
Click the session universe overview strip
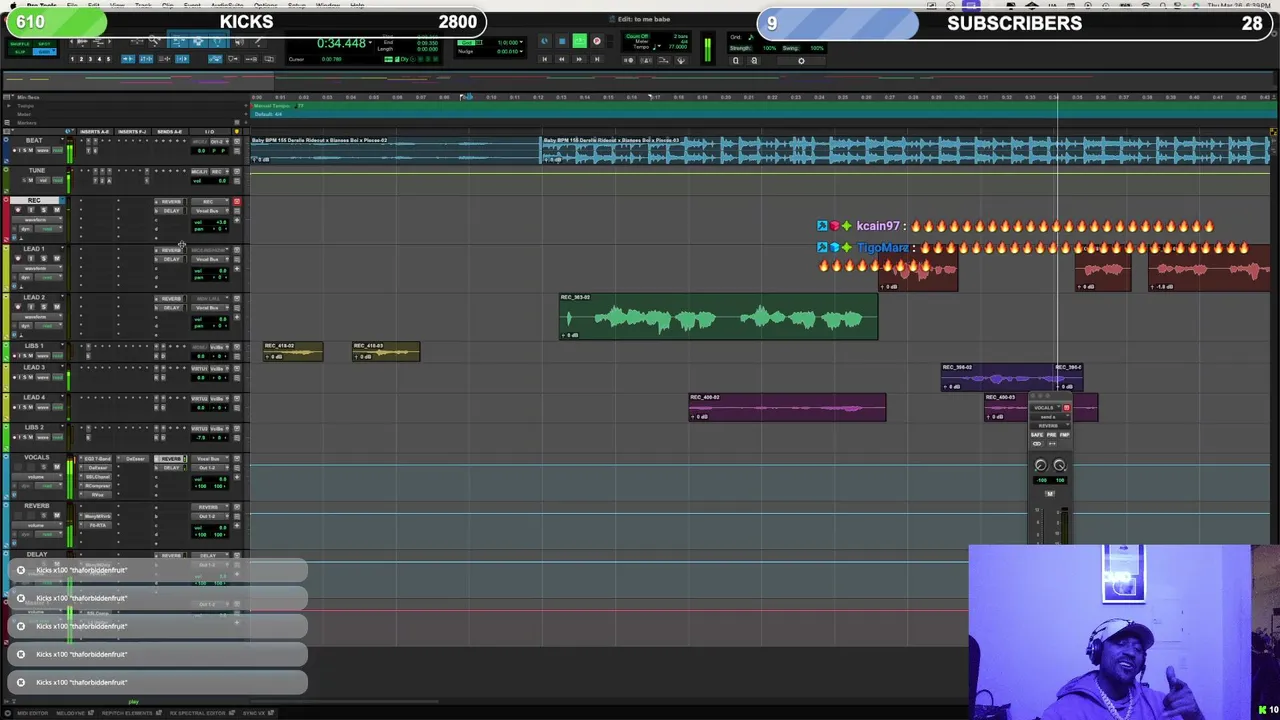[x=640, y=80]
